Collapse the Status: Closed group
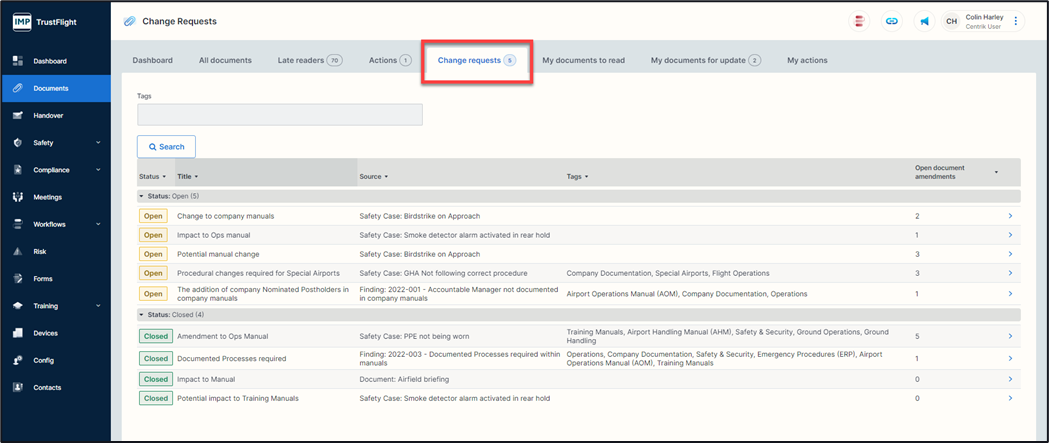The height and width of the screenshot is (443, 1049). pos(142,314)
